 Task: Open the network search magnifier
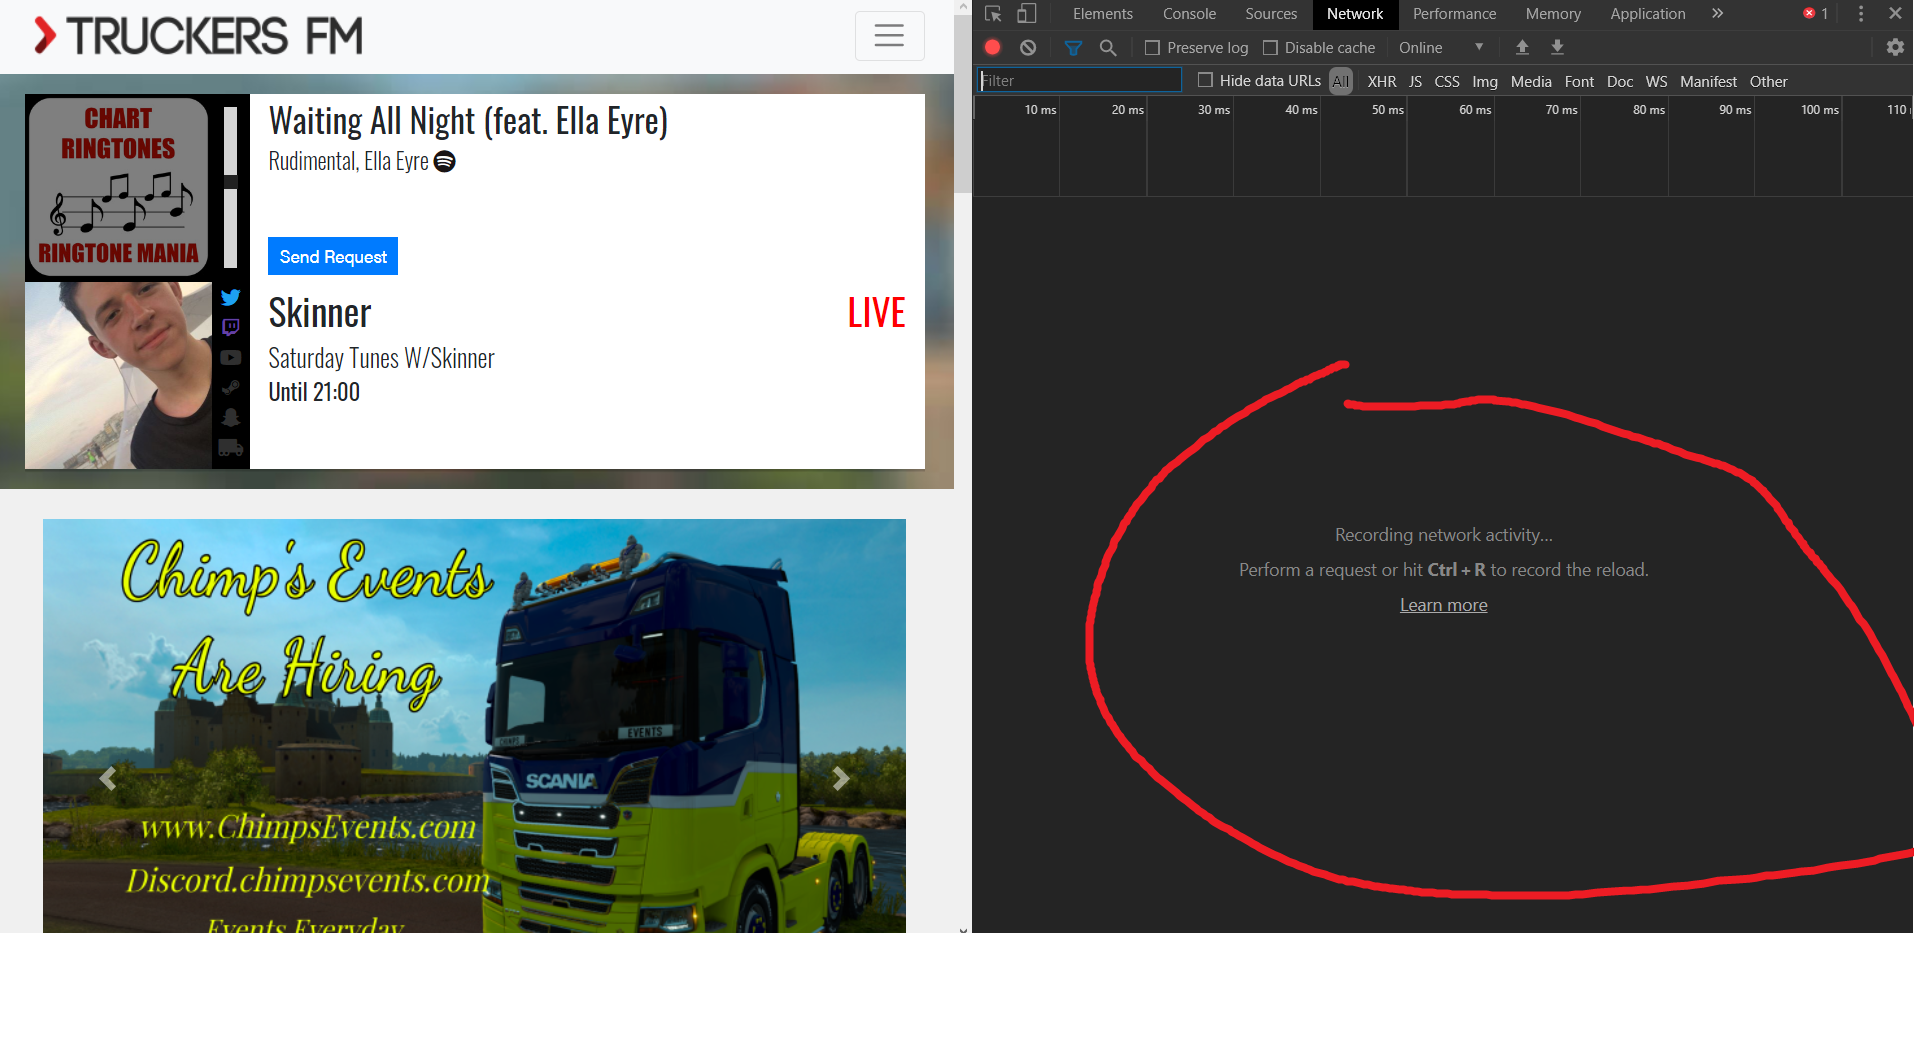click(1108, 47)
